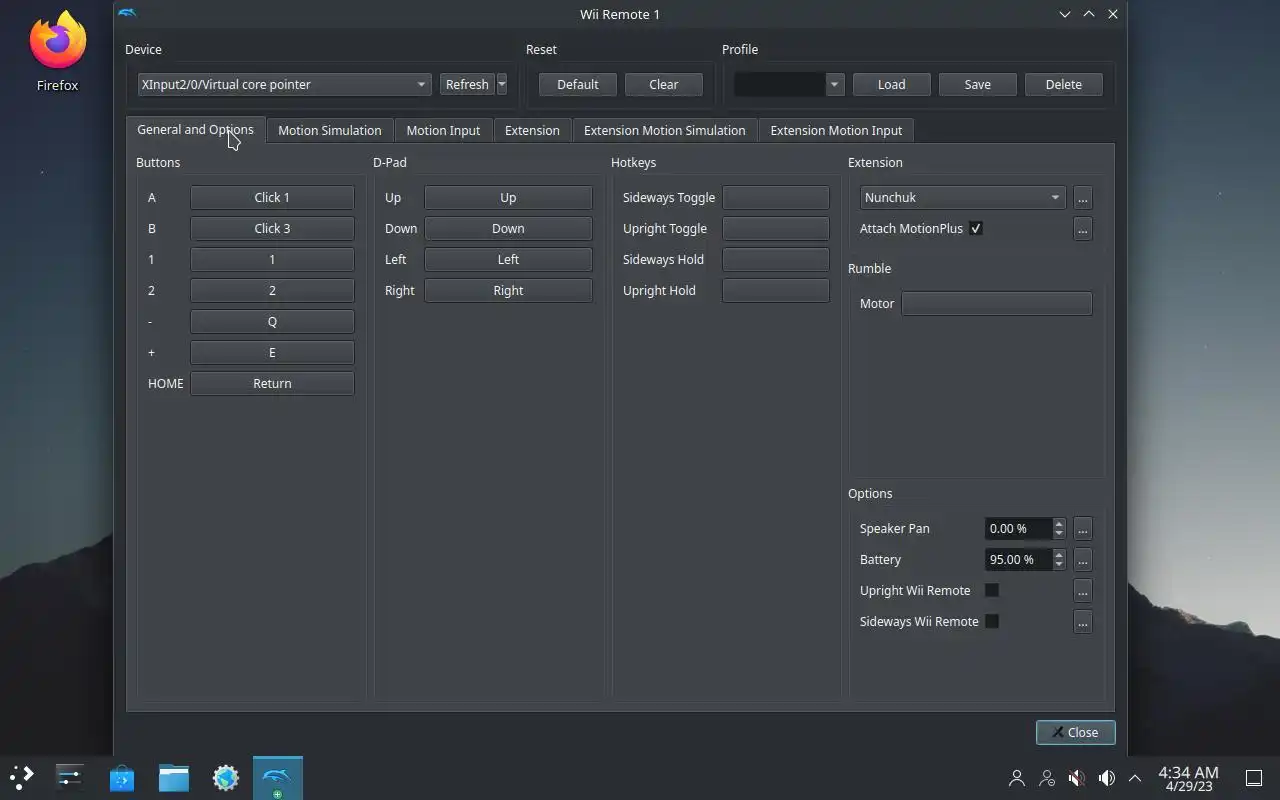Click the Battery spinbox arrows

(x=1059, y=560)
